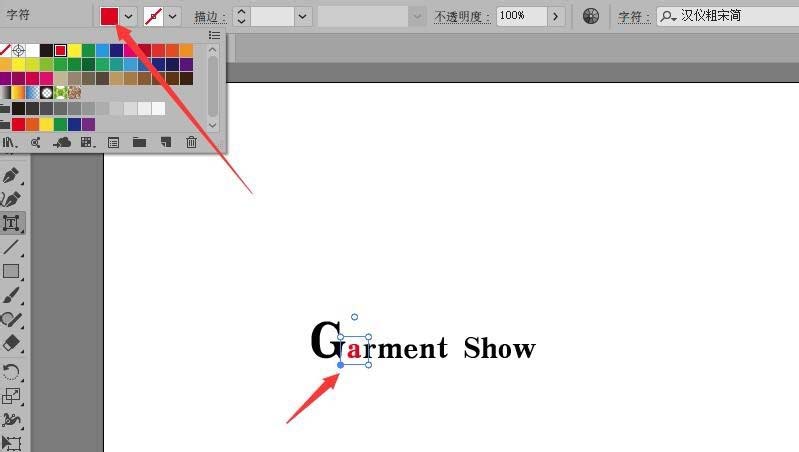Viewport: 799px width, 452px height.
Task: Expand the Stroke color dropdown arrow
Action: click(173, 16)
